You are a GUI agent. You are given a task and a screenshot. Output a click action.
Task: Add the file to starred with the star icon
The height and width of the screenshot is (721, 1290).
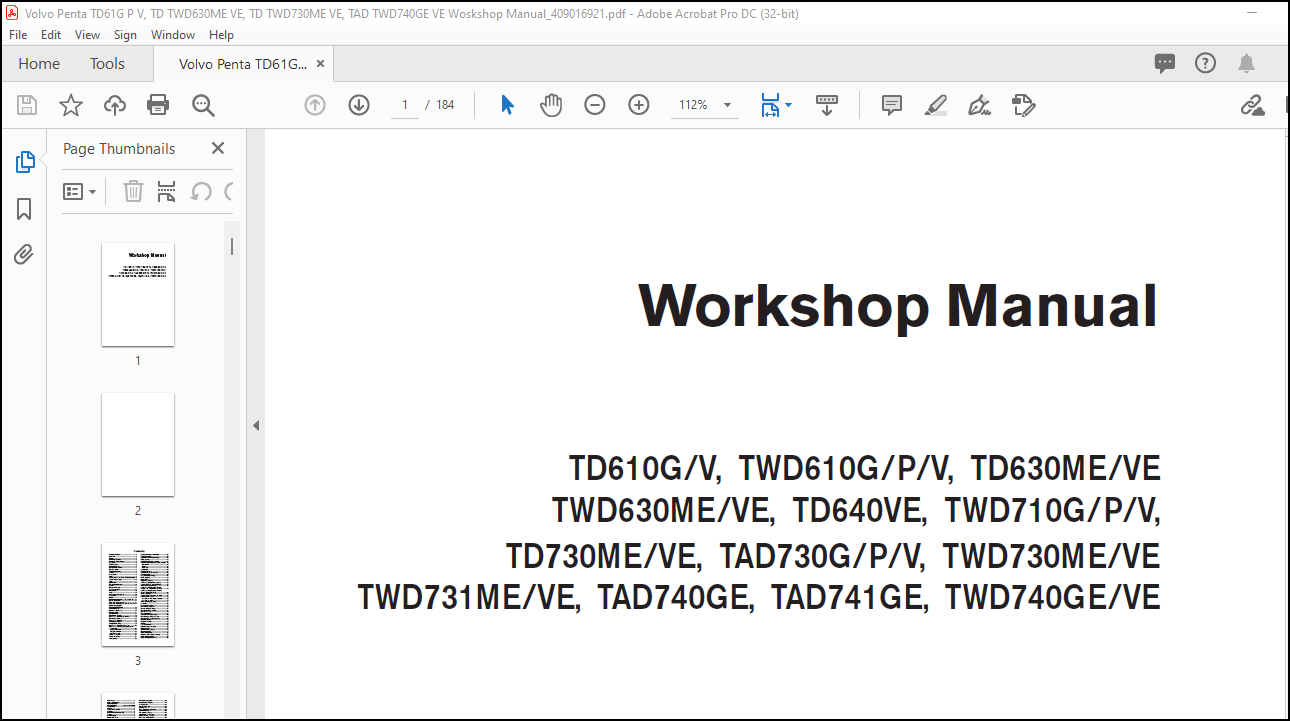click(x=71, y=105)
